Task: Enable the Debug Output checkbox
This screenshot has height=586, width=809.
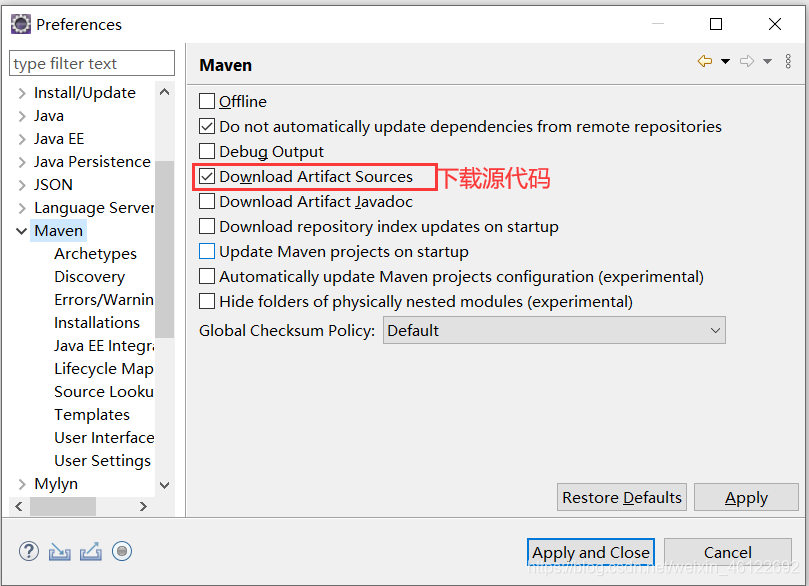Action: [207, 151]
